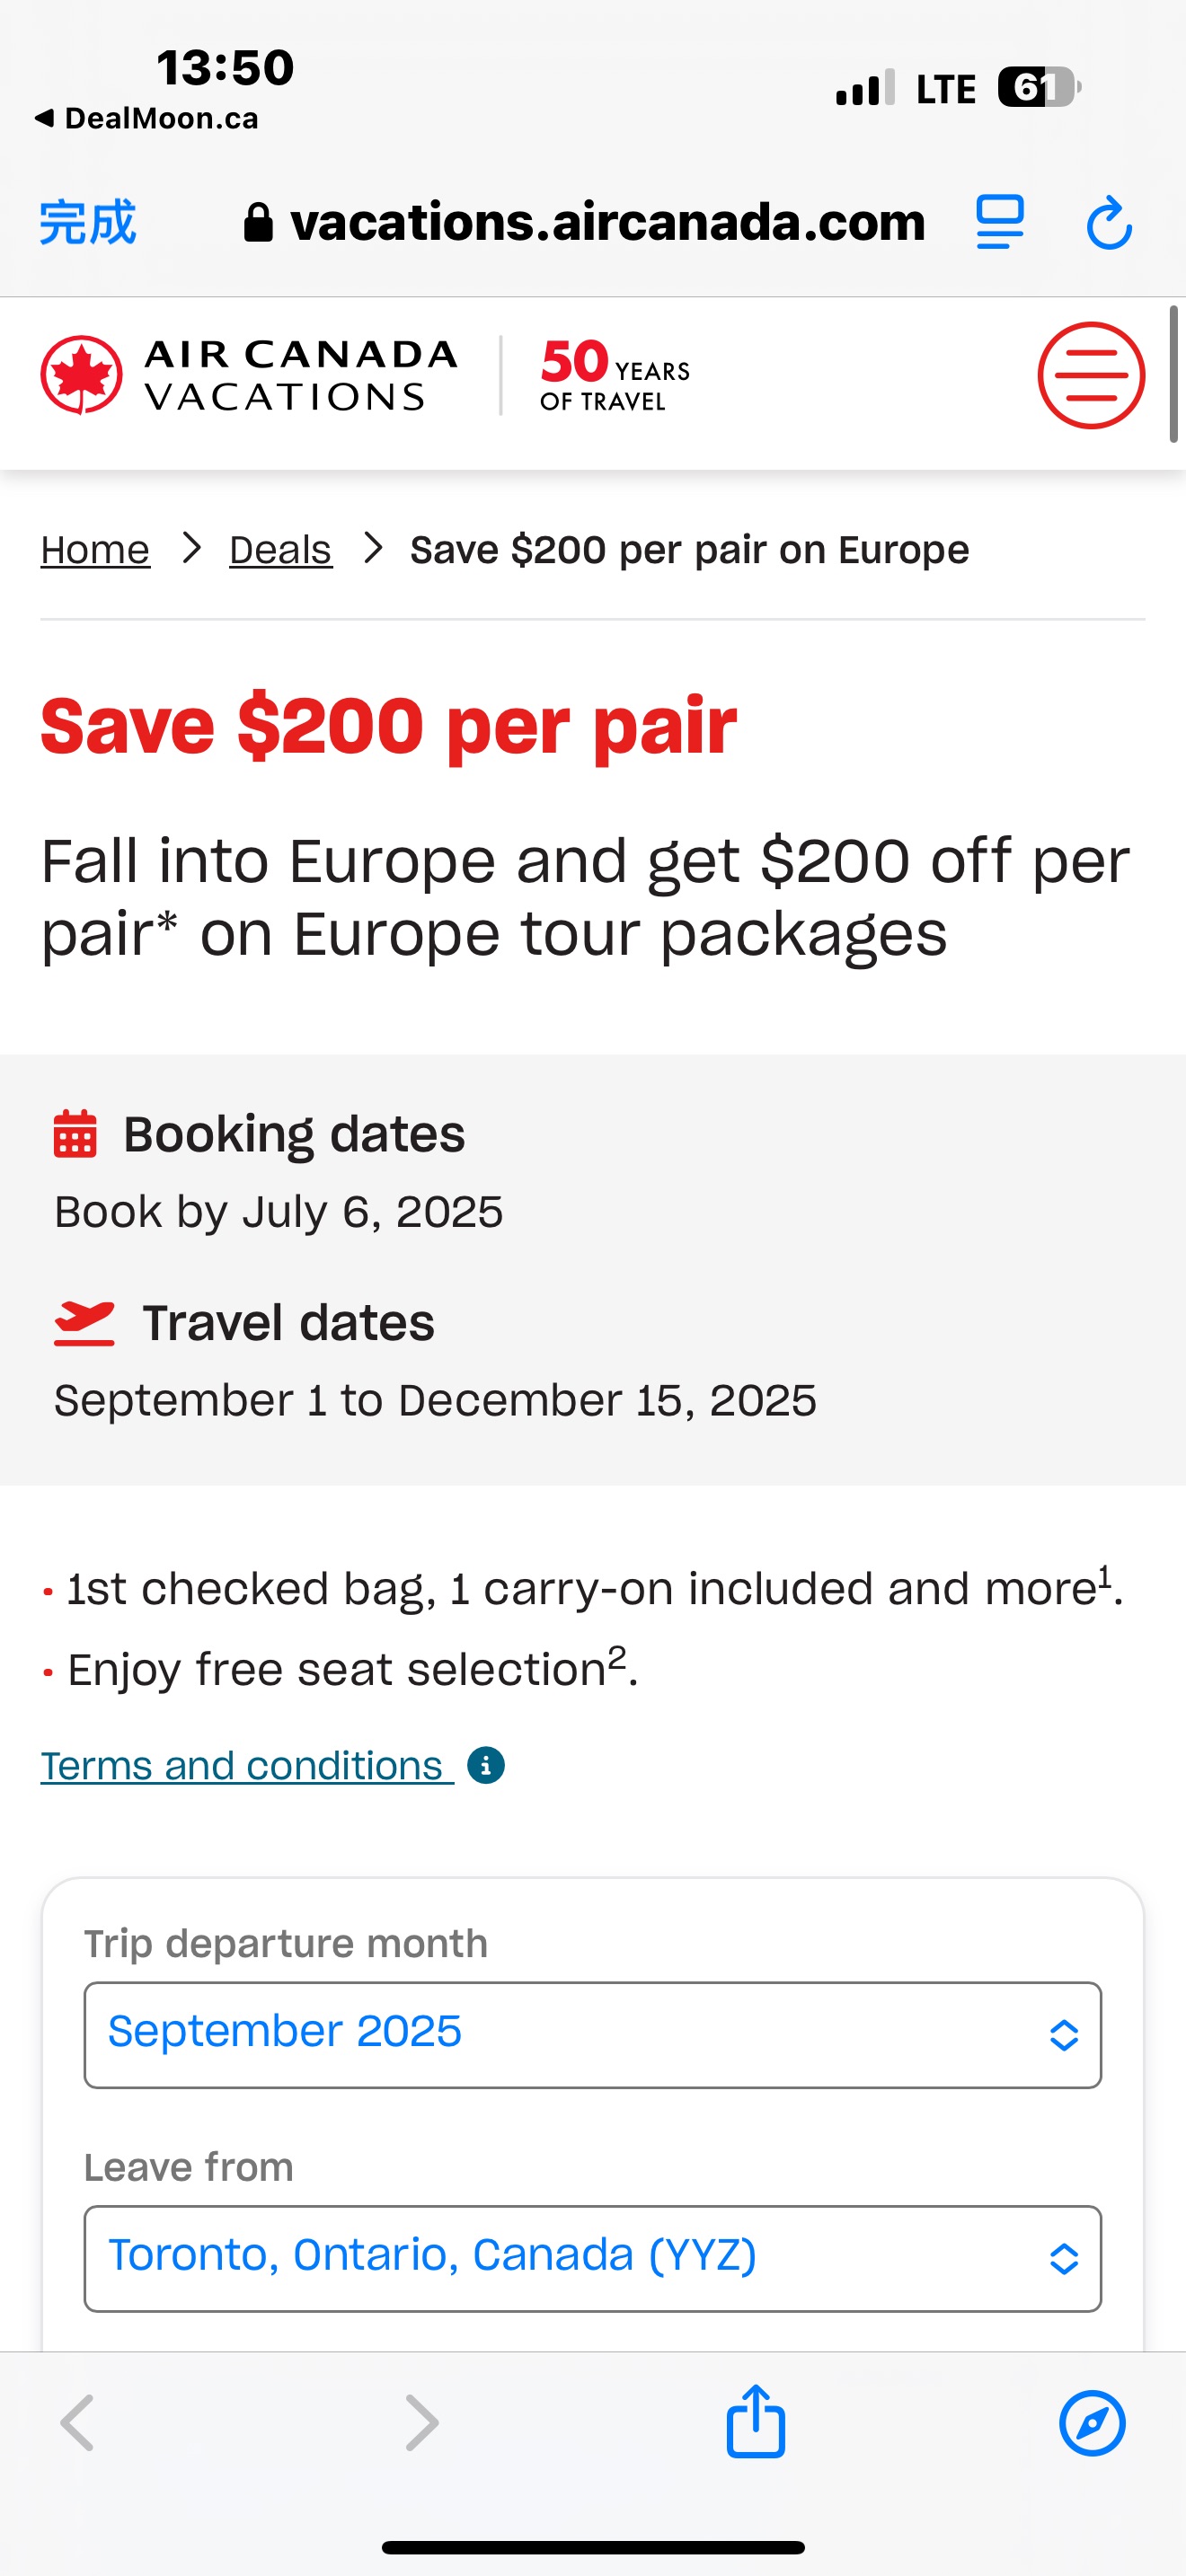Click the Air Canada Vacations maple leaf logo

[x=80, y=375]
